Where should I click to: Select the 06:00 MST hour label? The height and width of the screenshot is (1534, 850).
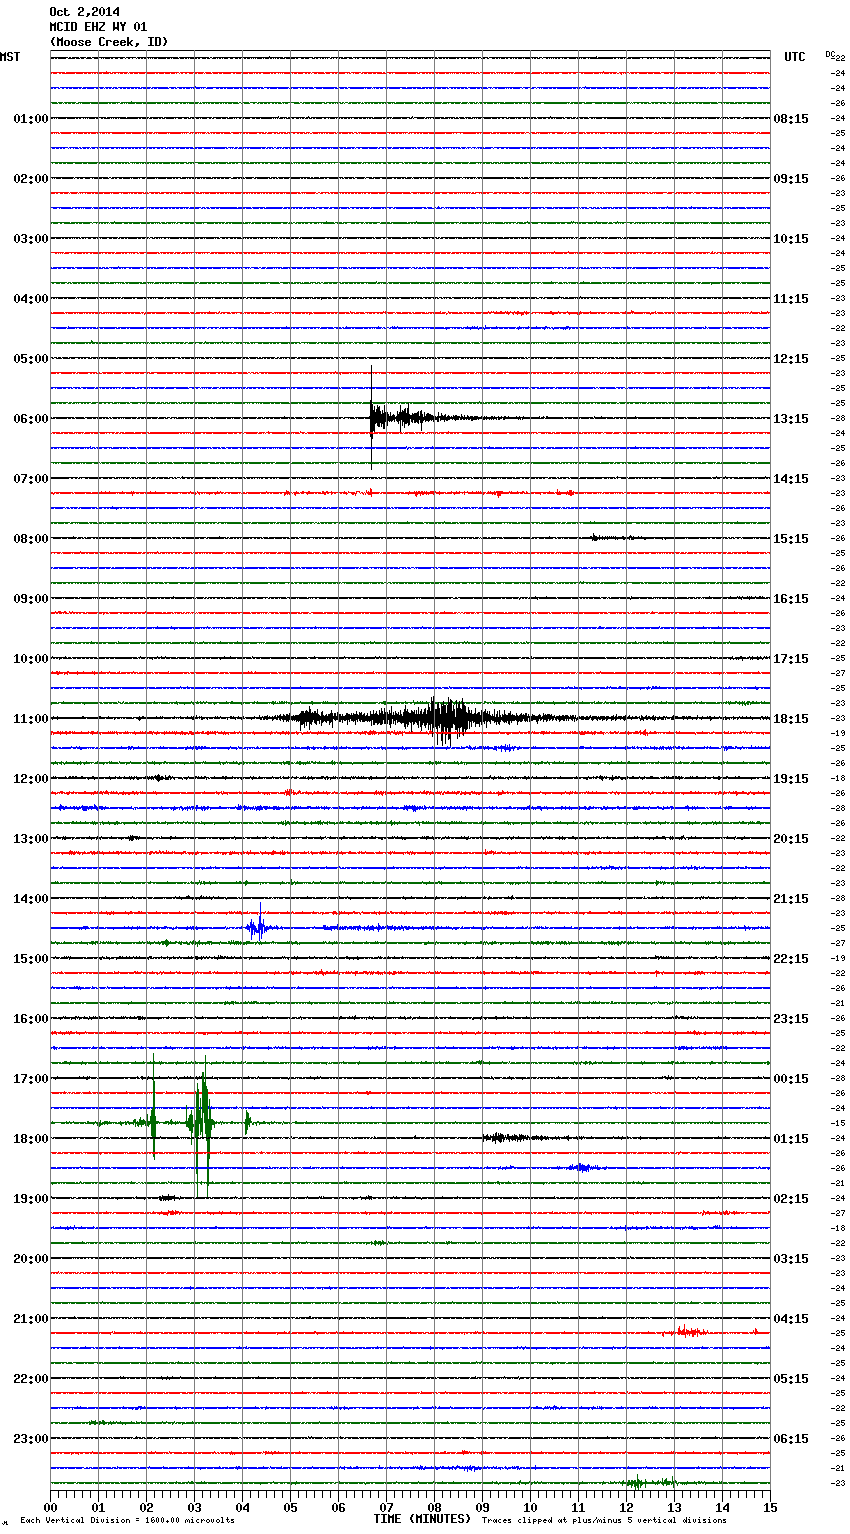tap(30, 419)
